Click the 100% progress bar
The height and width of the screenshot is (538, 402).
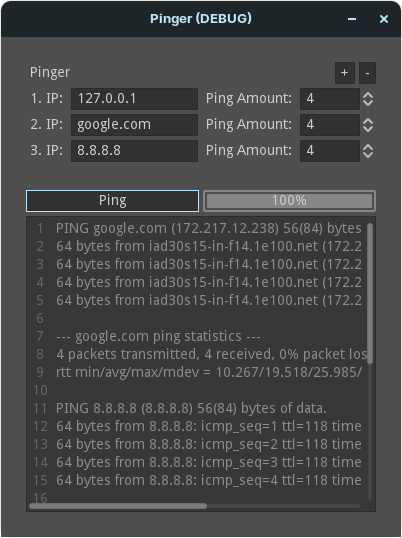tap(289, 201)
